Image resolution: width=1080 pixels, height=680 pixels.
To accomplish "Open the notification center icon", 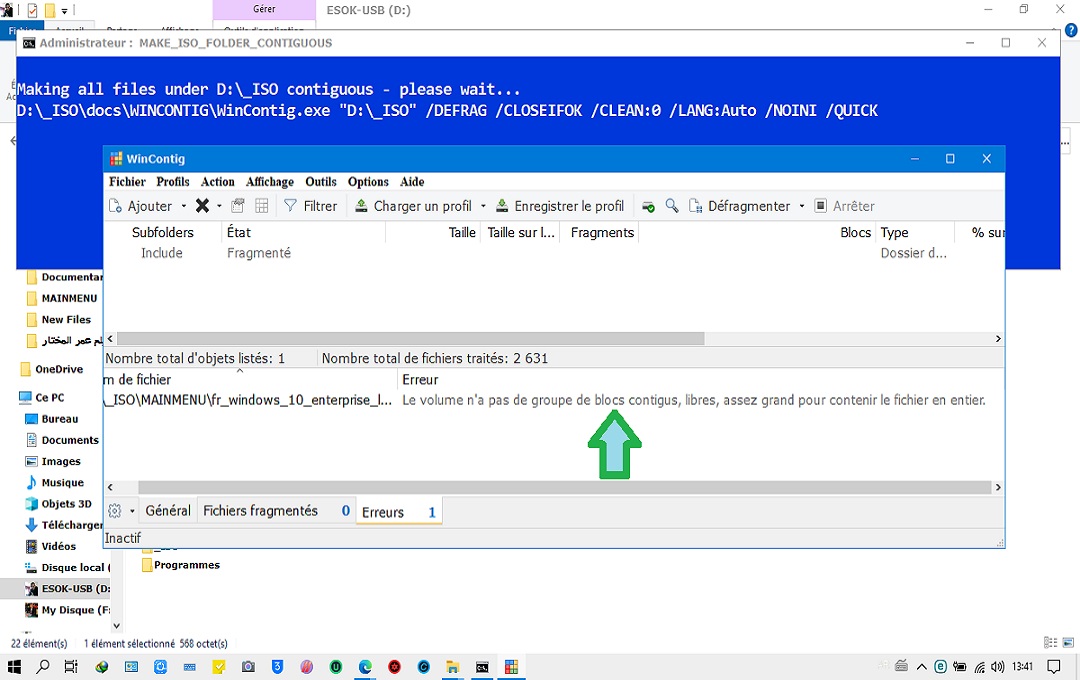I will (x=1054, y=667).
